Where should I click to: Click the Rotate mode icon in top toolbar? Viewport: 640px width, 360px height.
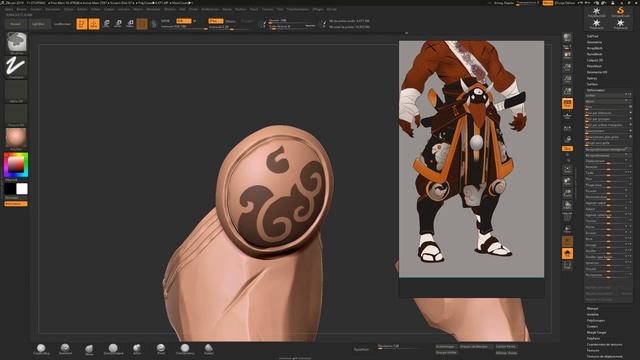tap(130, 24)
